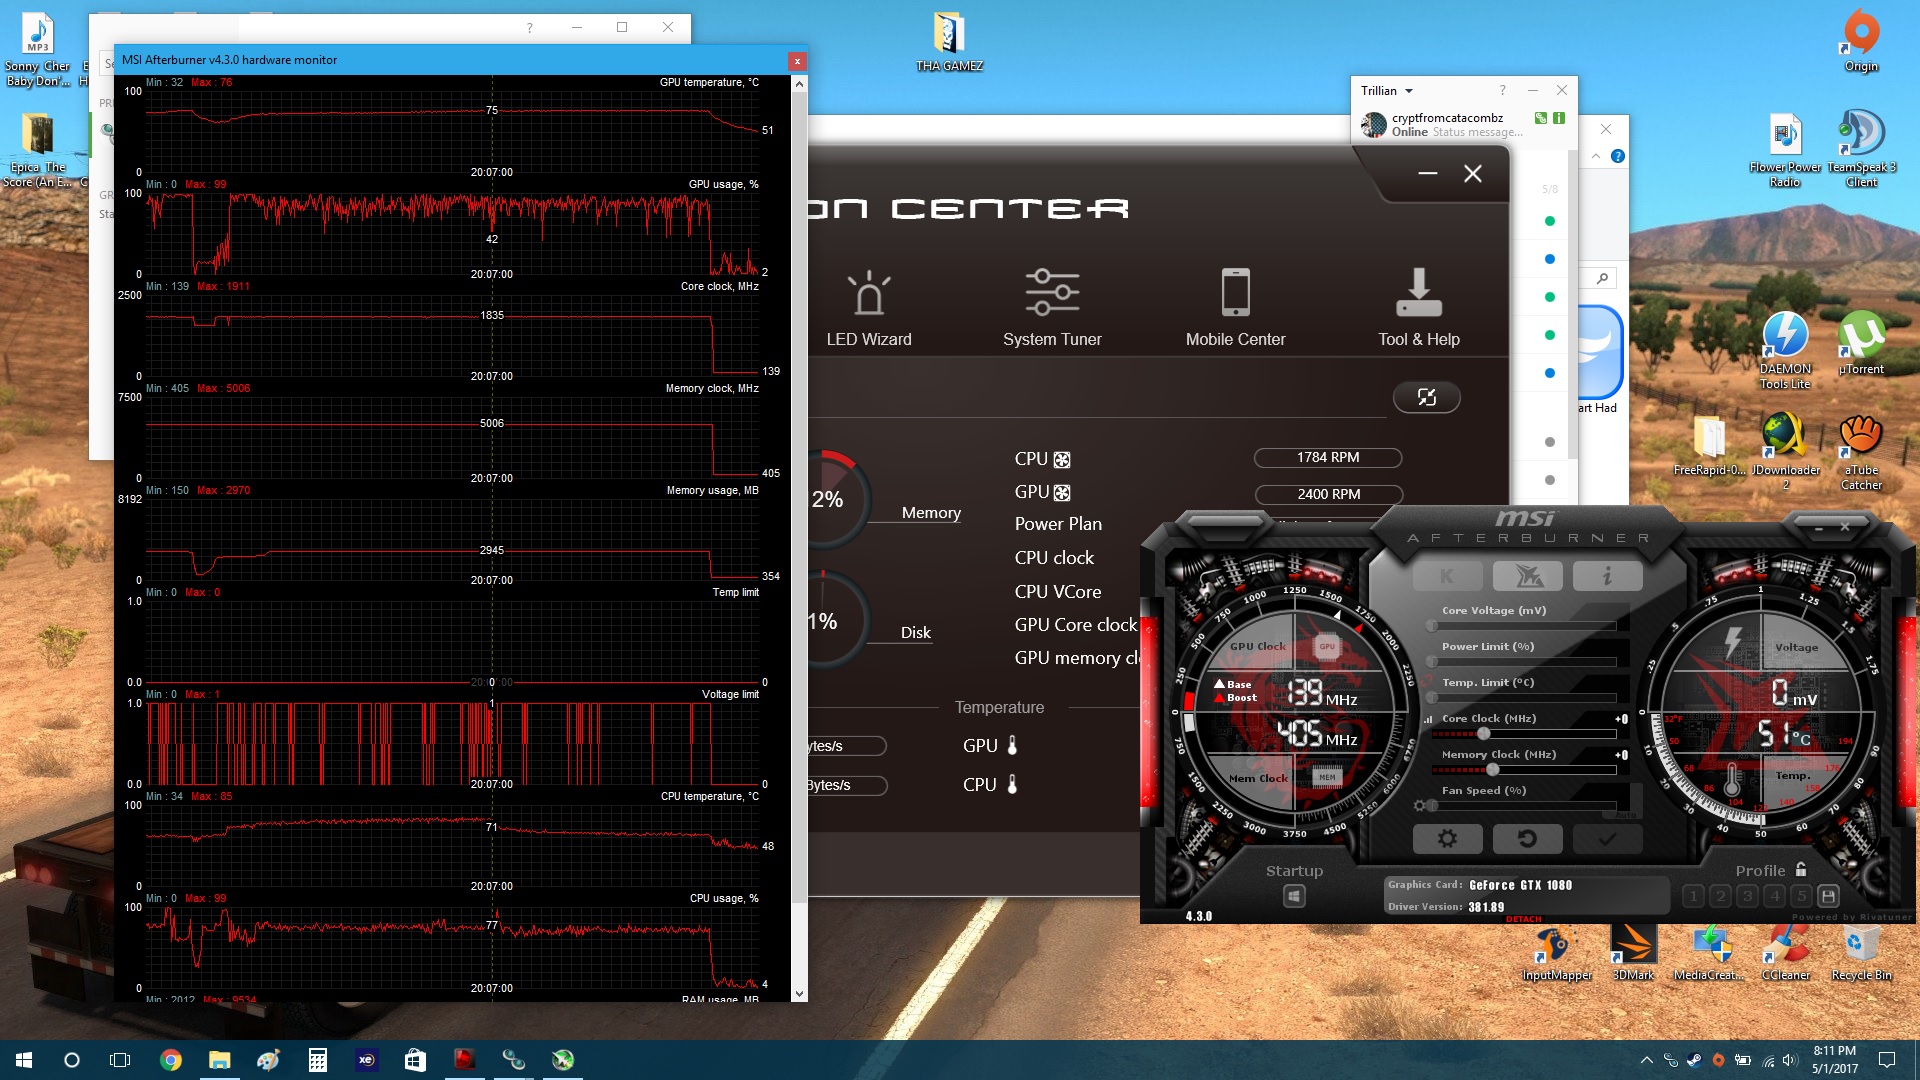1920x1080 pixels.
Task: Click the DETACH link in Afterburner
Action: [1523, 919]
